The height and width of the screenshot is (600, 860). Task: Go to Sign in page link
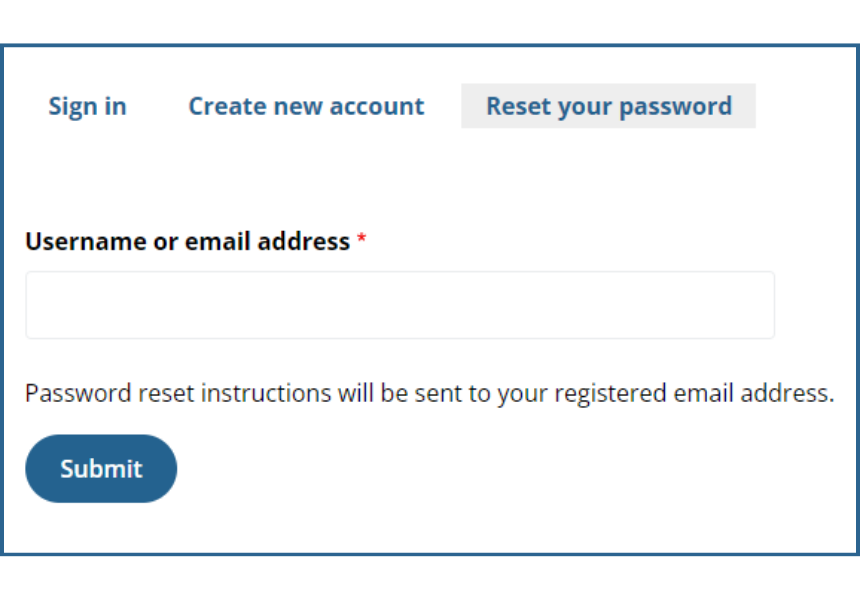[x=87, y=106]
